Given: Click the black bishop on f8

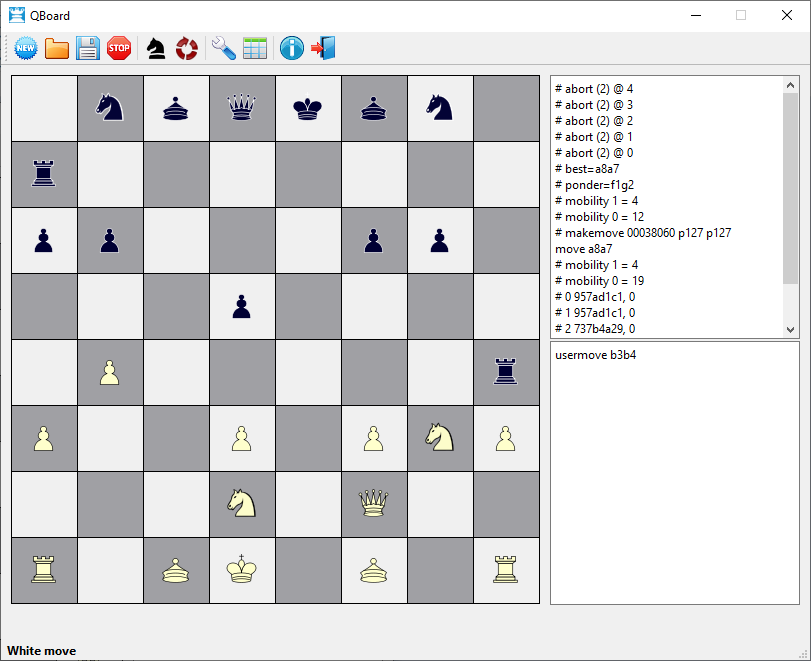Looking at the screenshot, I should (x=373, y=108).
